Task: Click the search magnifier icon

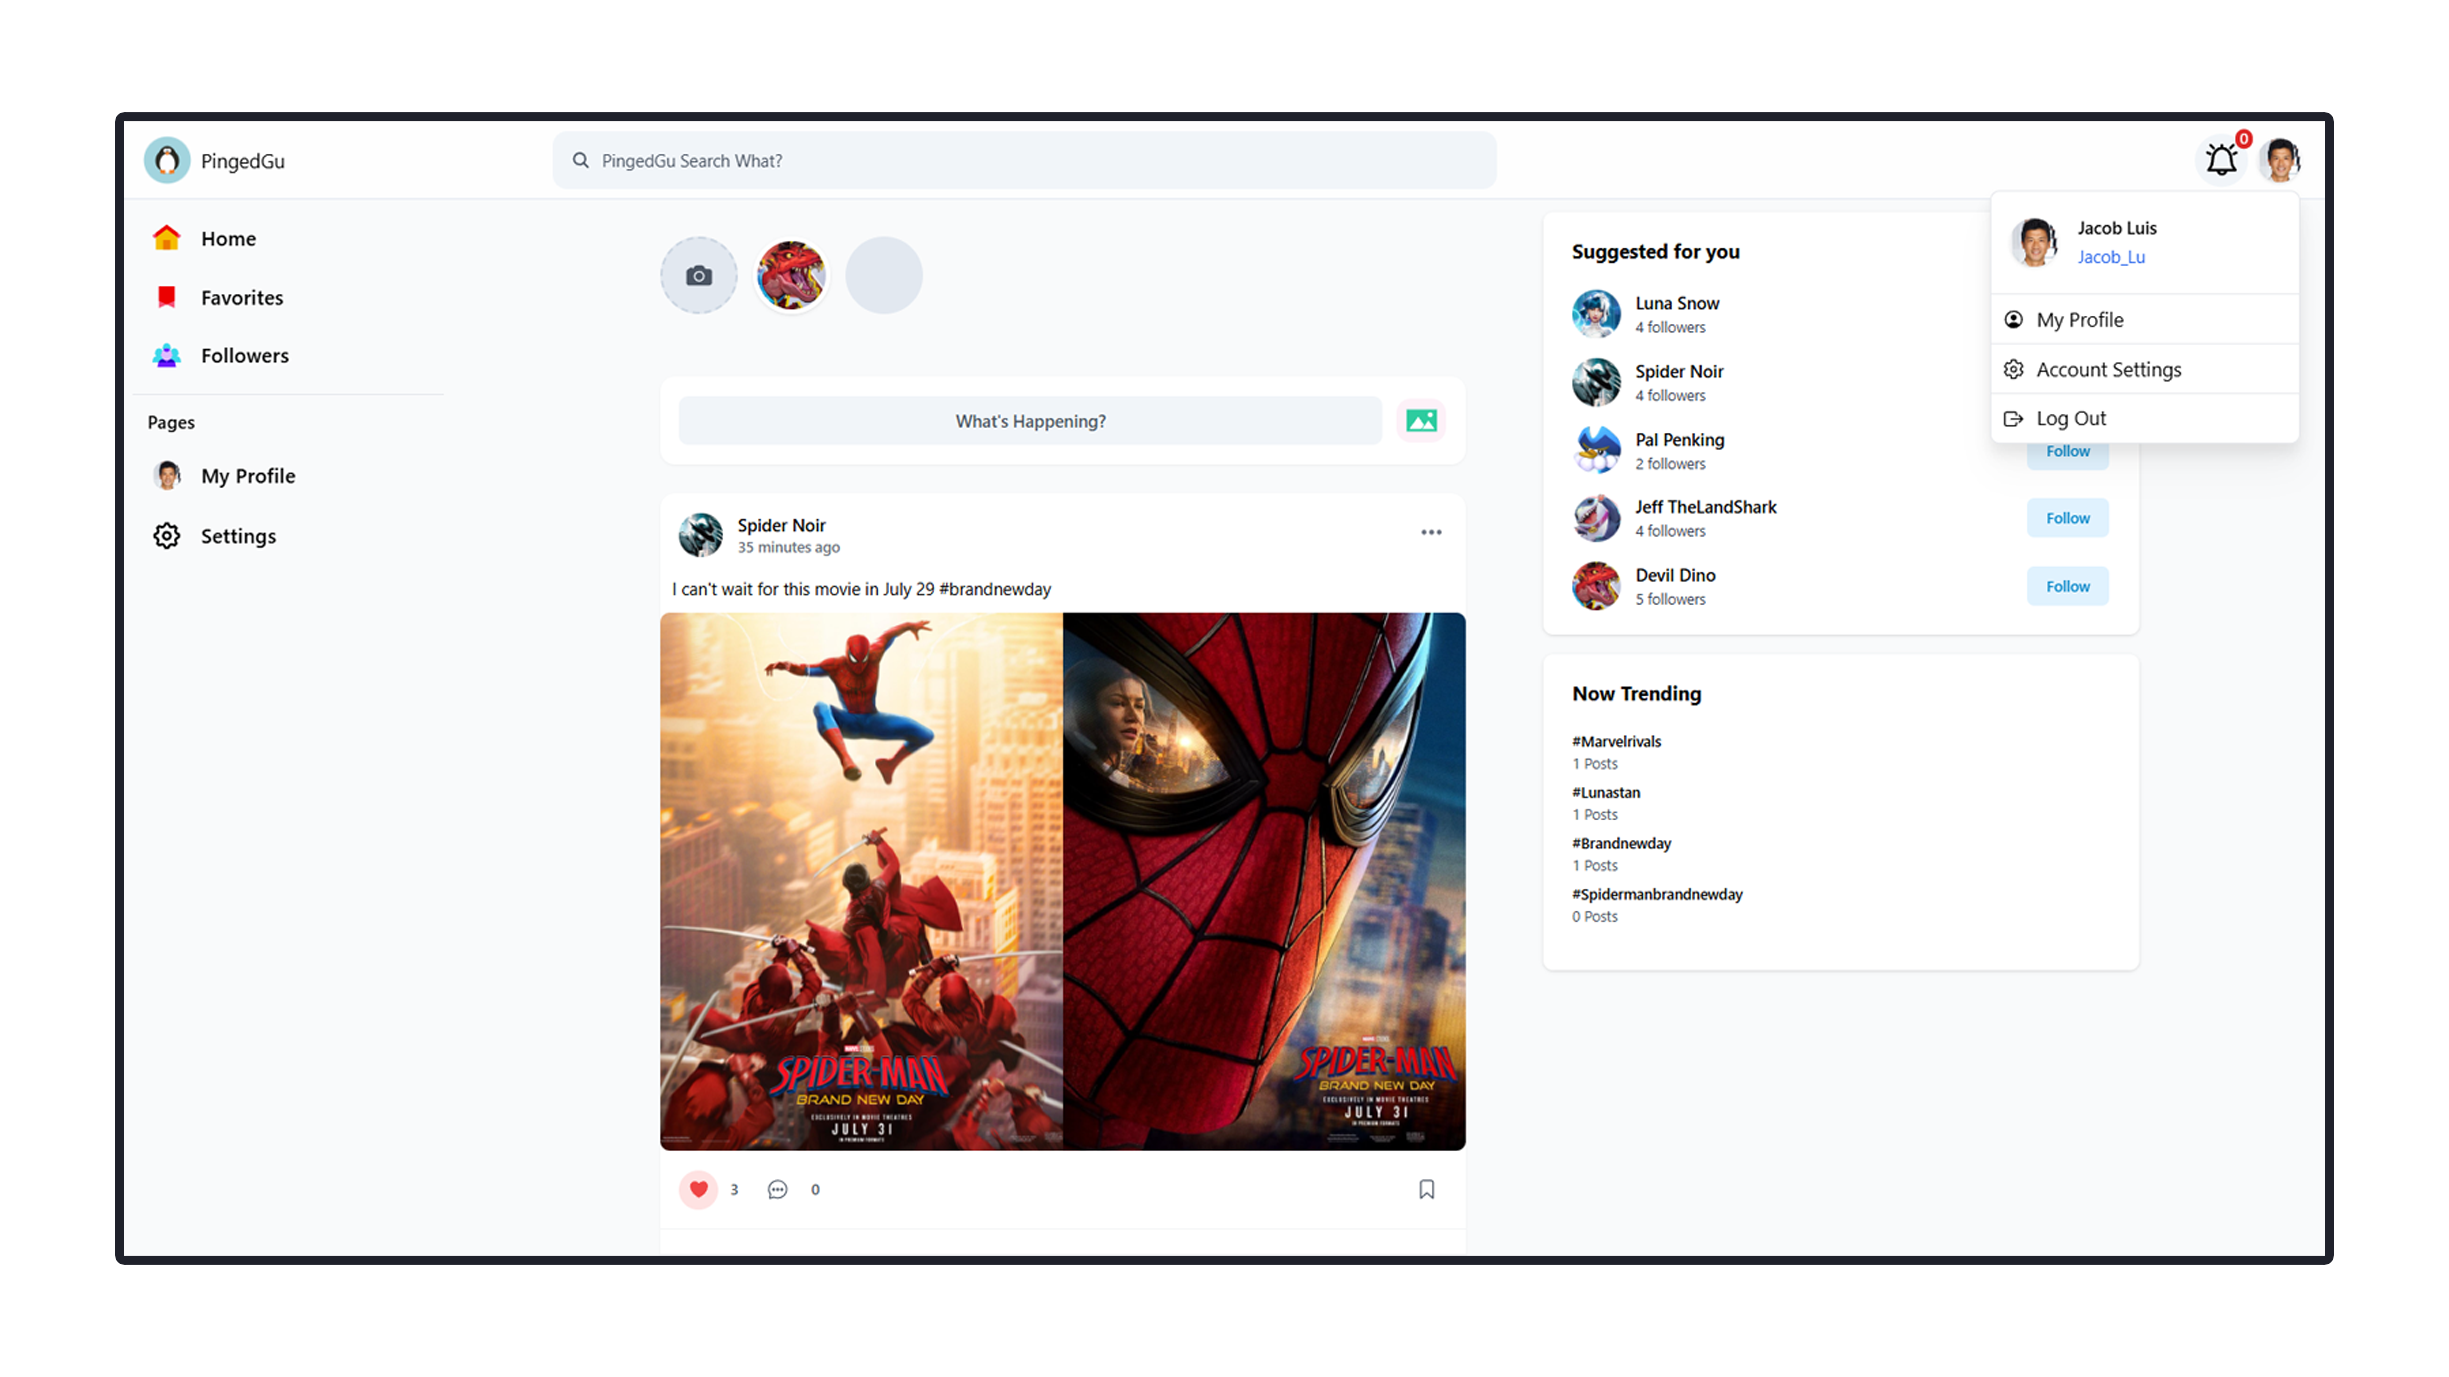Action: 580,160
